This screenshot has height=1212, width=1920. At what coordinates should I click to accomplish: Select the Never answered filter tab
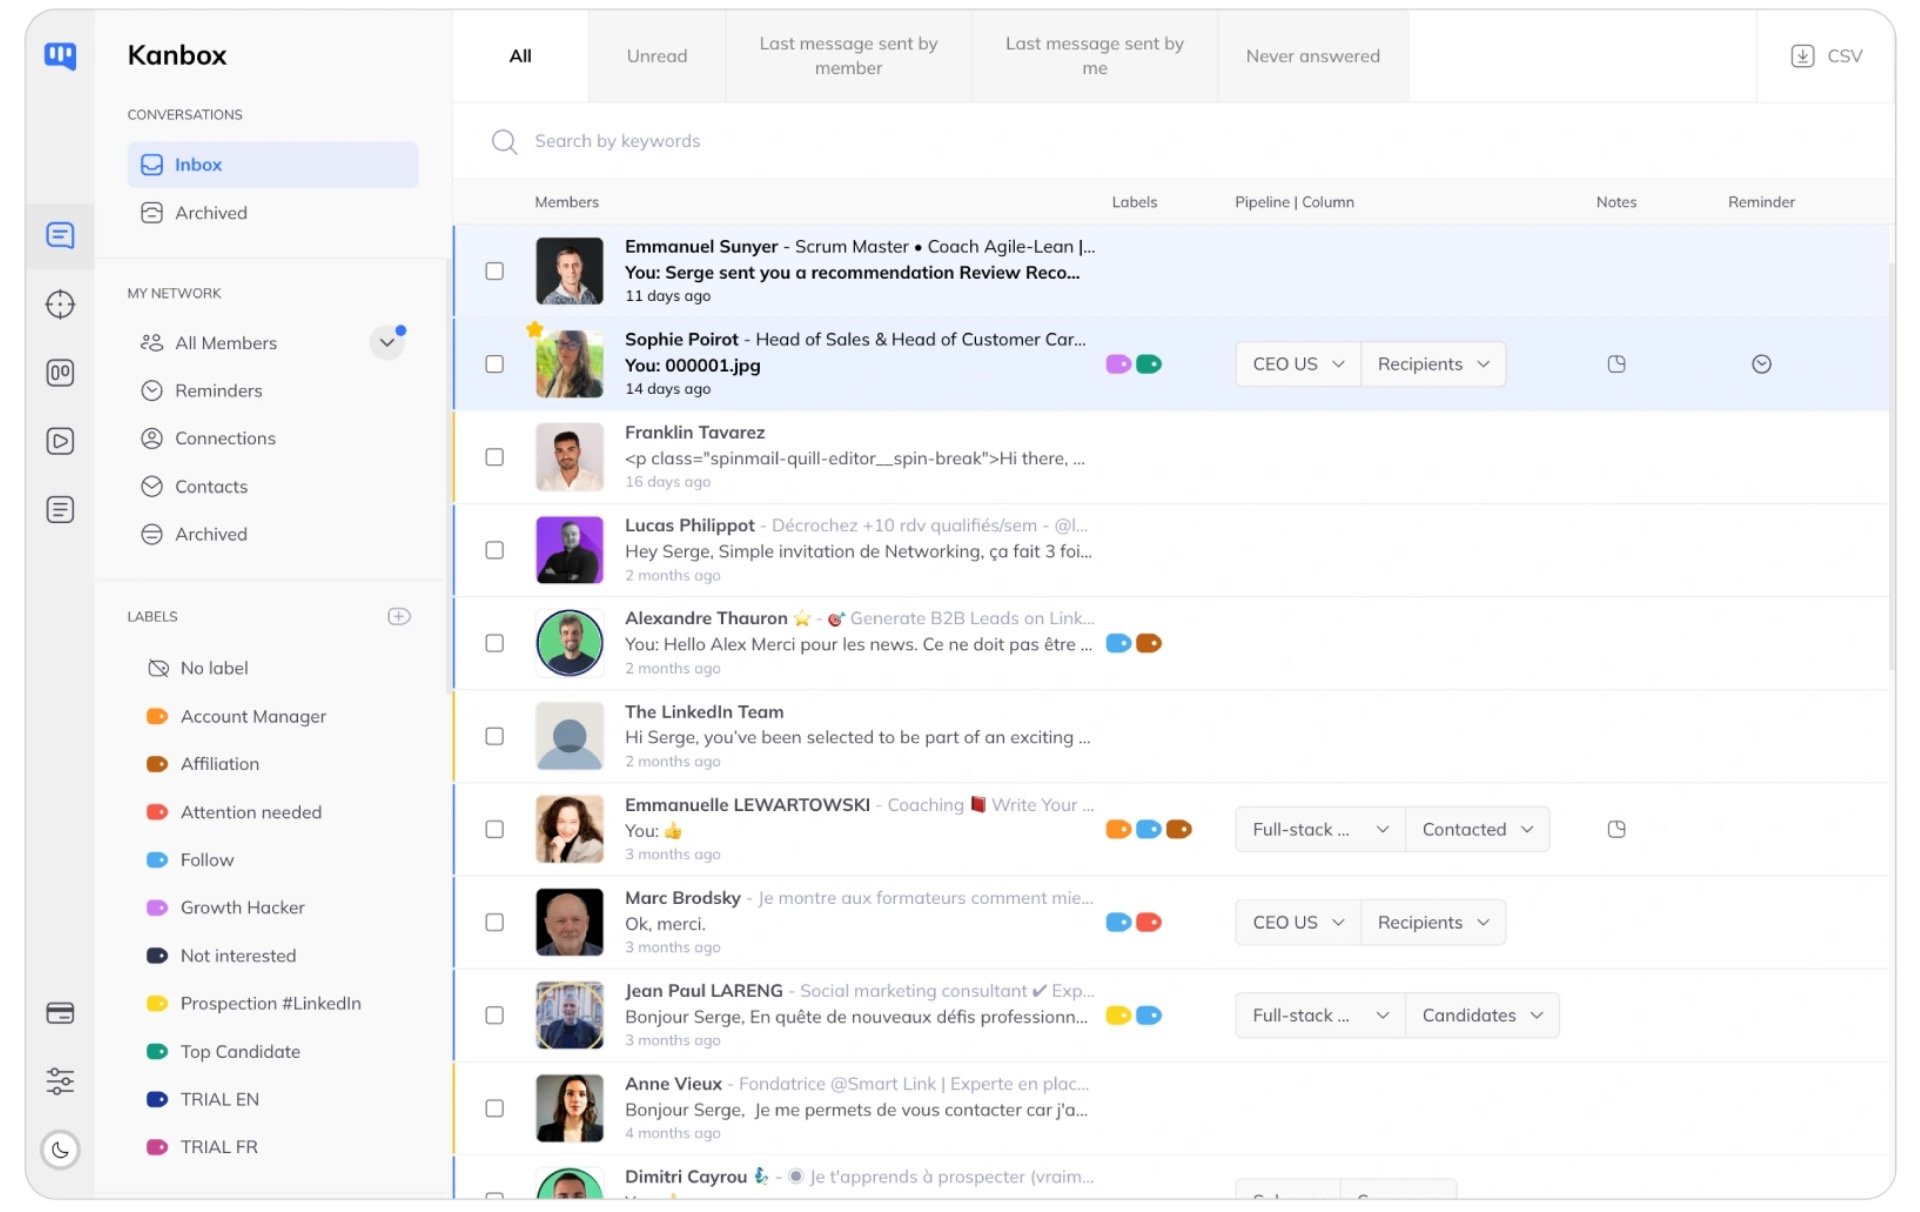(1311, 56)
